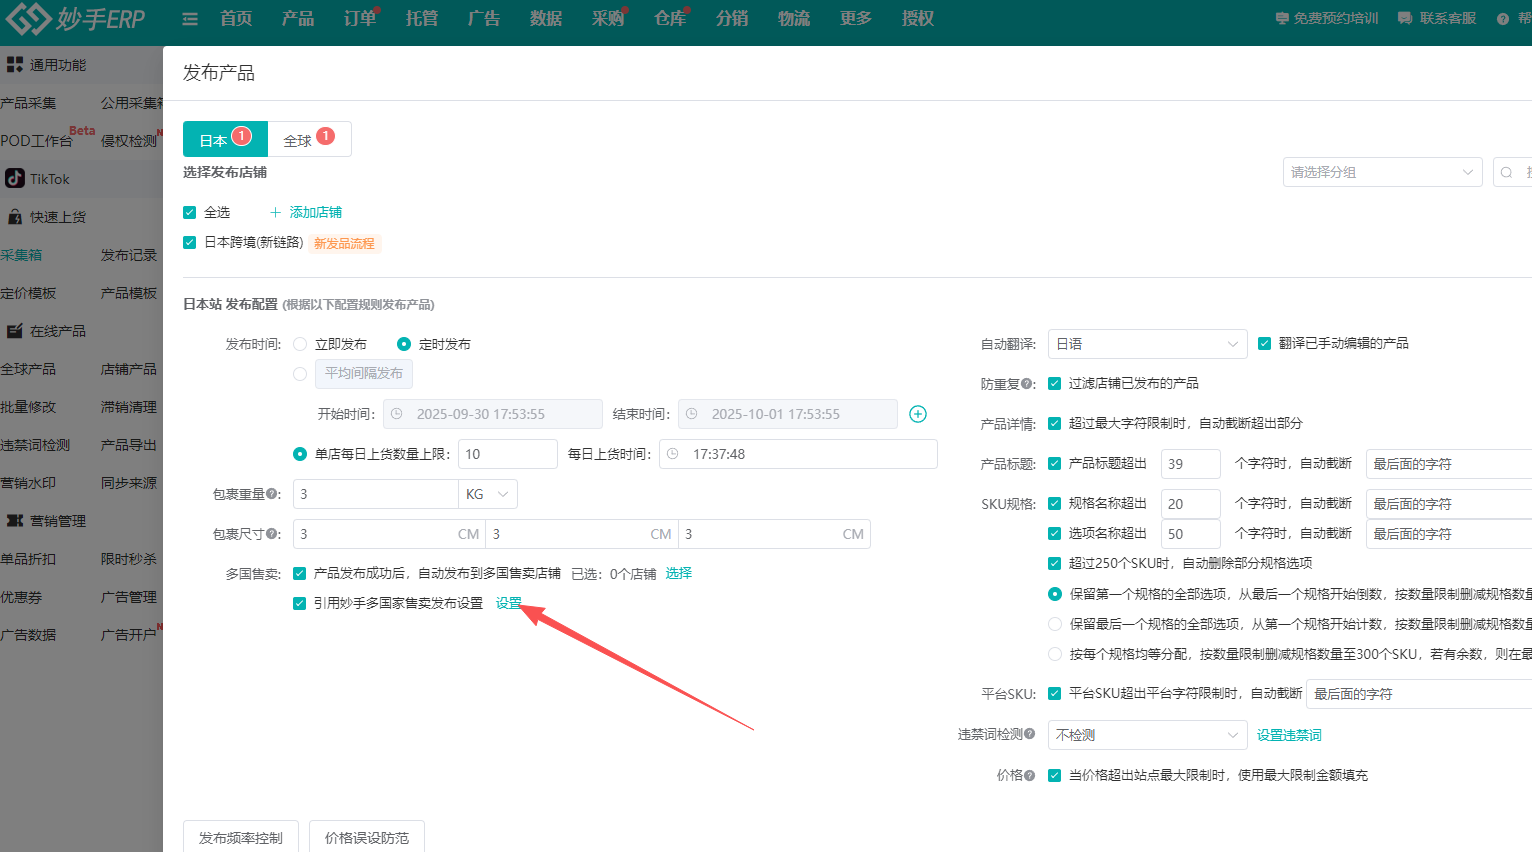The image size is (1532, 852).
Task: Click the search magnifier beside the group selector
Action: pyautogui.click(x=1508, y=171)
